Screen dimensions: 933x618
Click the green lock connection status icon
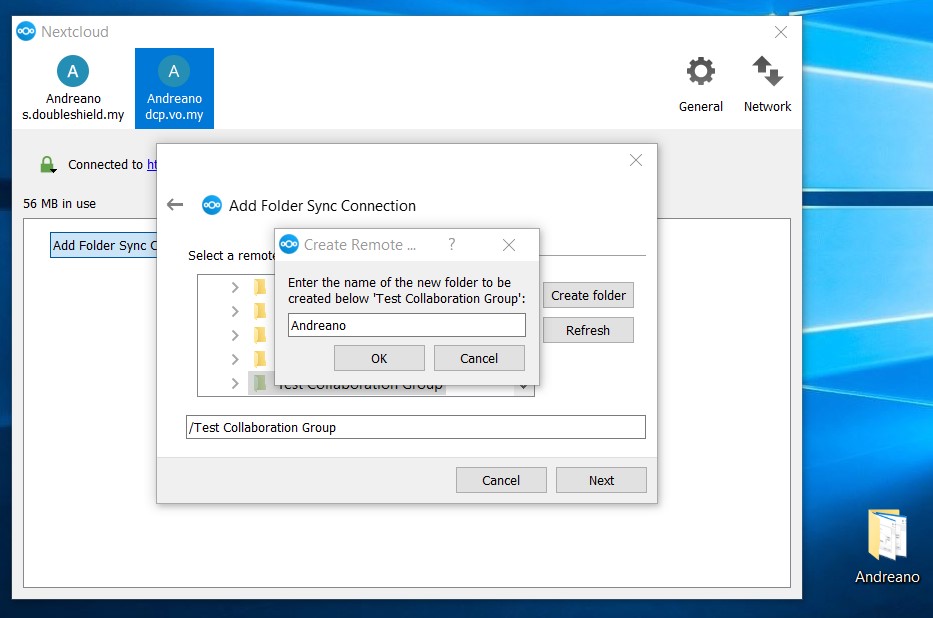[47, 165]
